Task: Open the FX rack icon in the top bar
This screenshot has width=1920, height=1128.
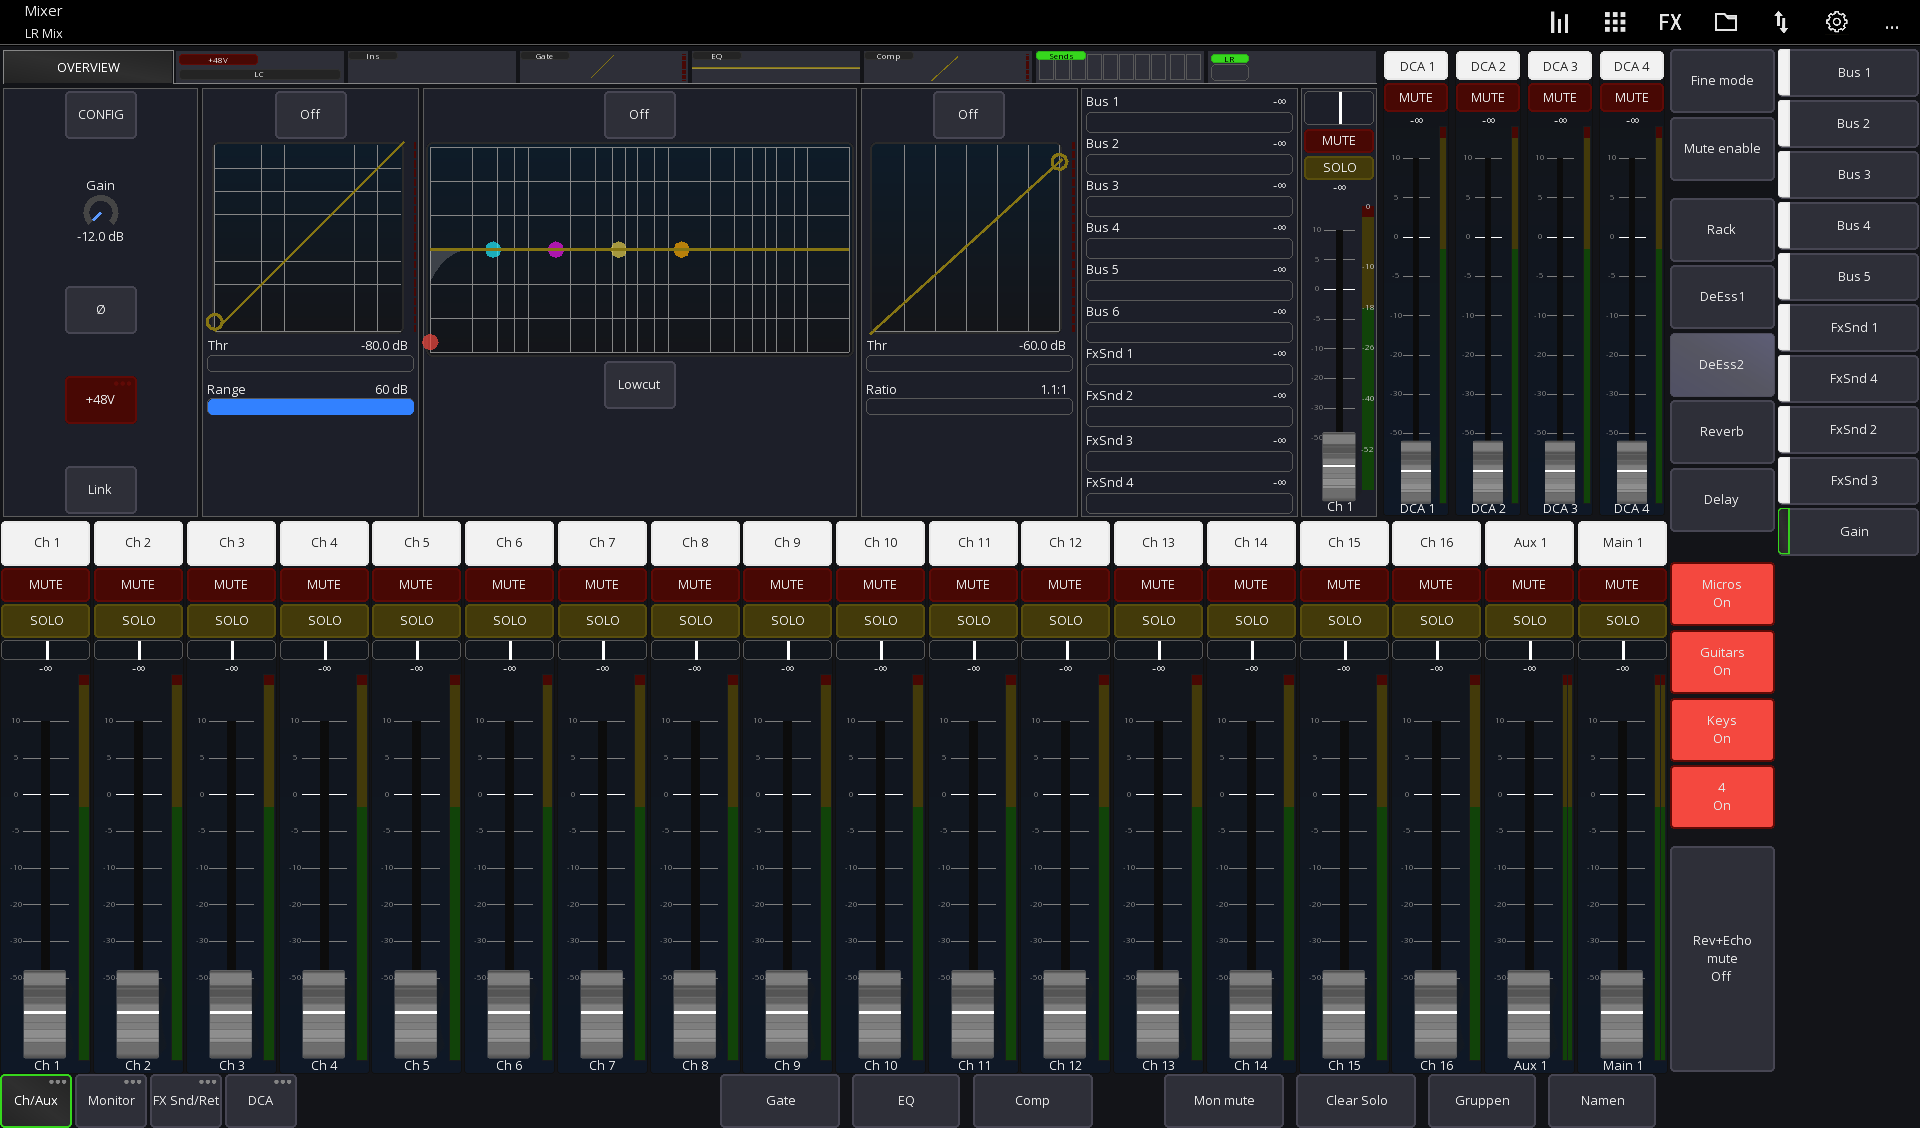Action: tap(1669, 21)
